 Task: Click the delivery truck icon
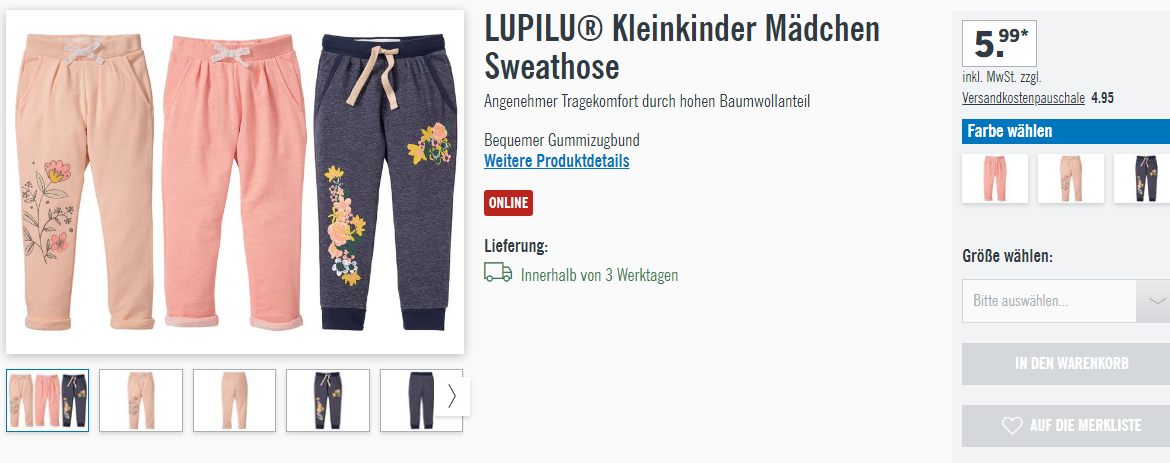[498, 273]
